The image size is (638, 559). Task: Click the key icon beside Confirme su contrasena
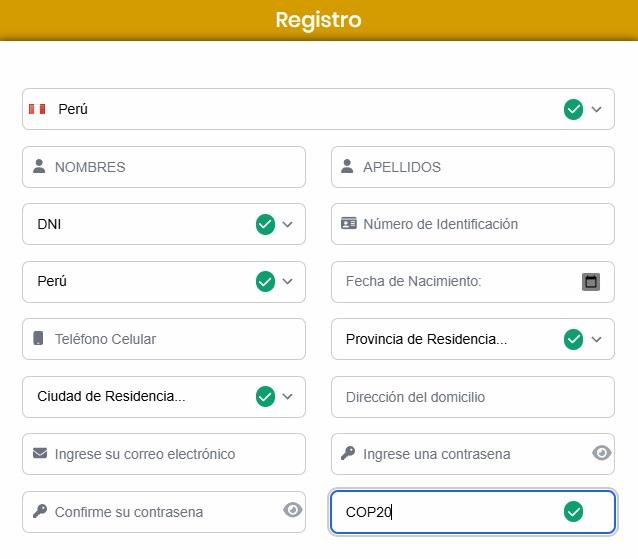coord(40,512)
